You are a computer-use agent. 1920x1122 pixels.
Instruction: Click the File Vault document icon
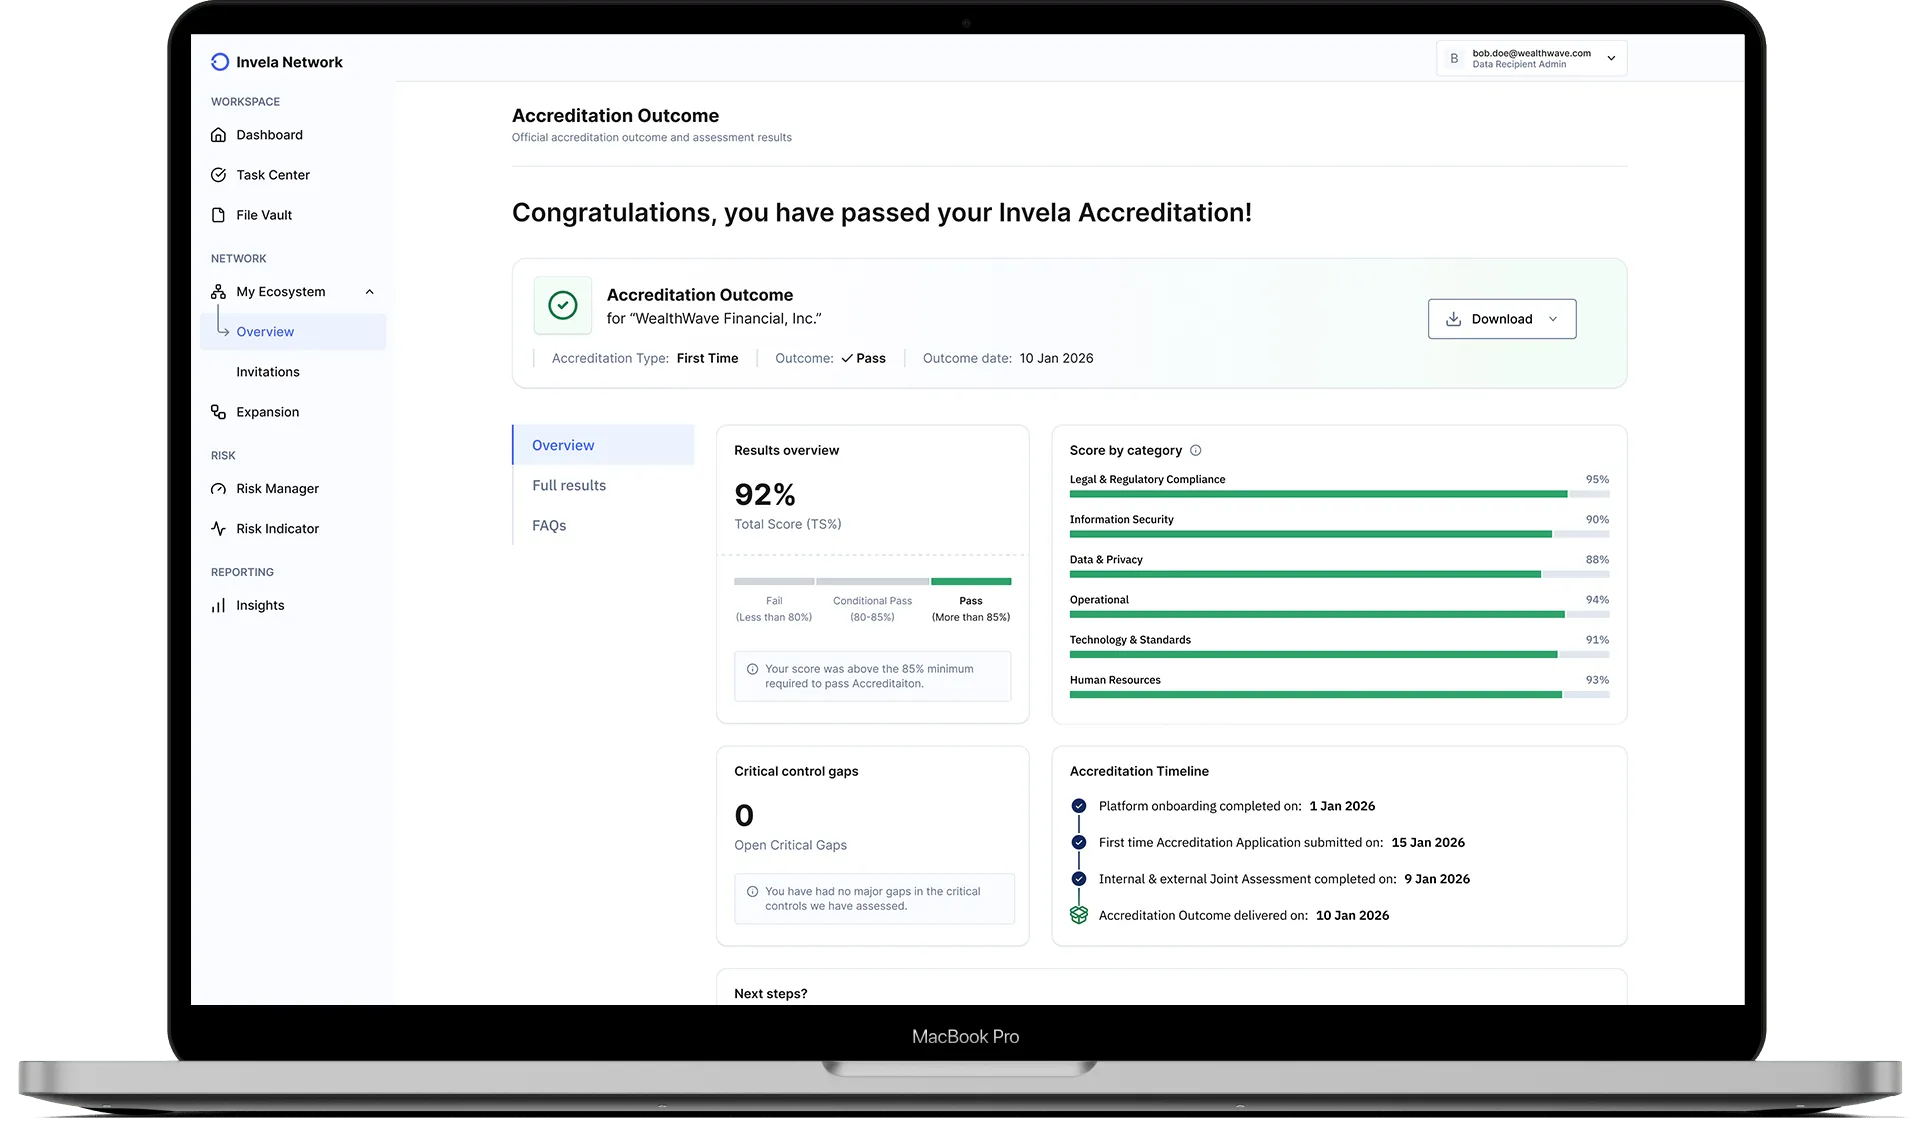(x=218, y=215)
